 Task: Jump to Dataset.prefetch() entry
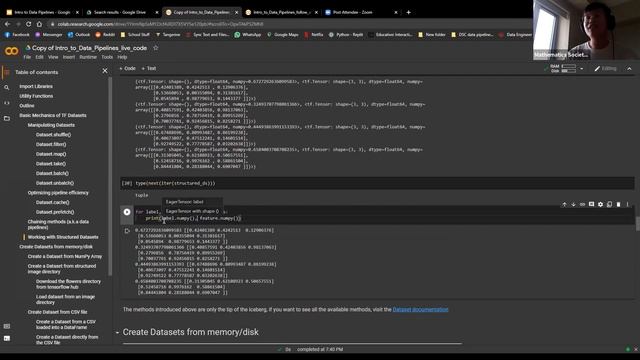(x=55, y=212)
